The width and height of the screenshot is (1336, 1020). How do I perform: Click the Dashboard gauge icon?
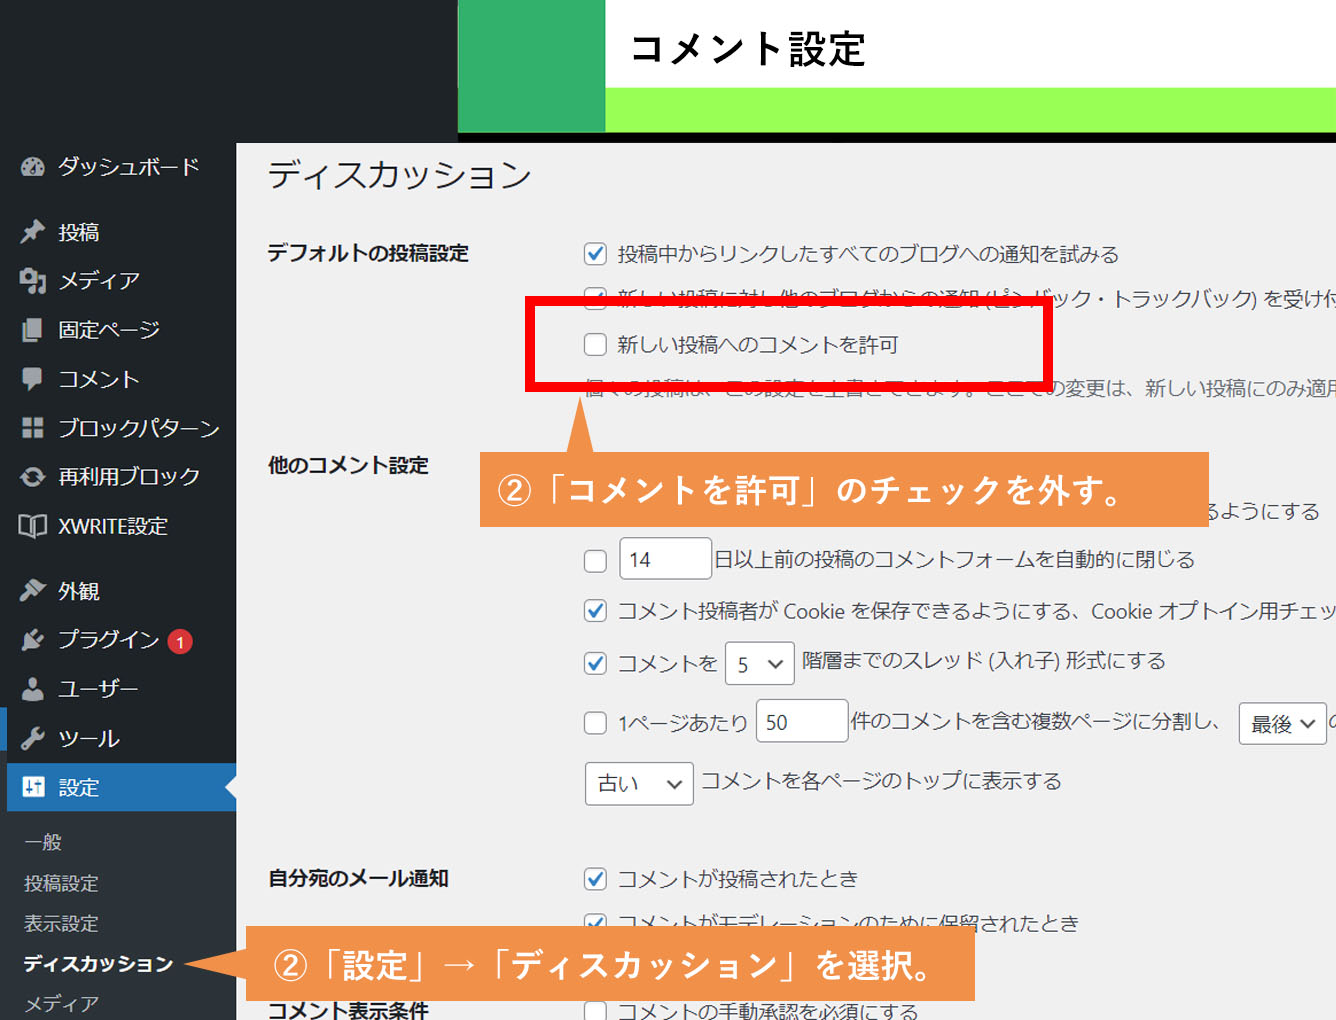coord(33,167)
